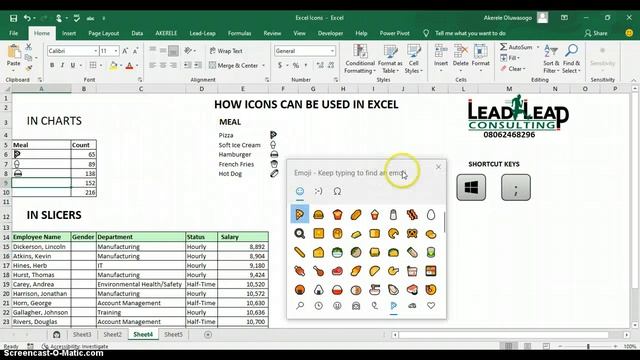Click the red Font Color swatch
Viewport: 640px width, 360px height.
point(129,65)
